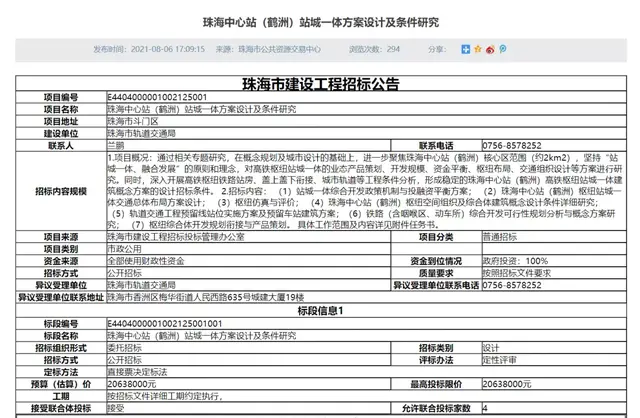Click the 分享 label in info bar
Viewport: 640px width, 418px height.
438,49
